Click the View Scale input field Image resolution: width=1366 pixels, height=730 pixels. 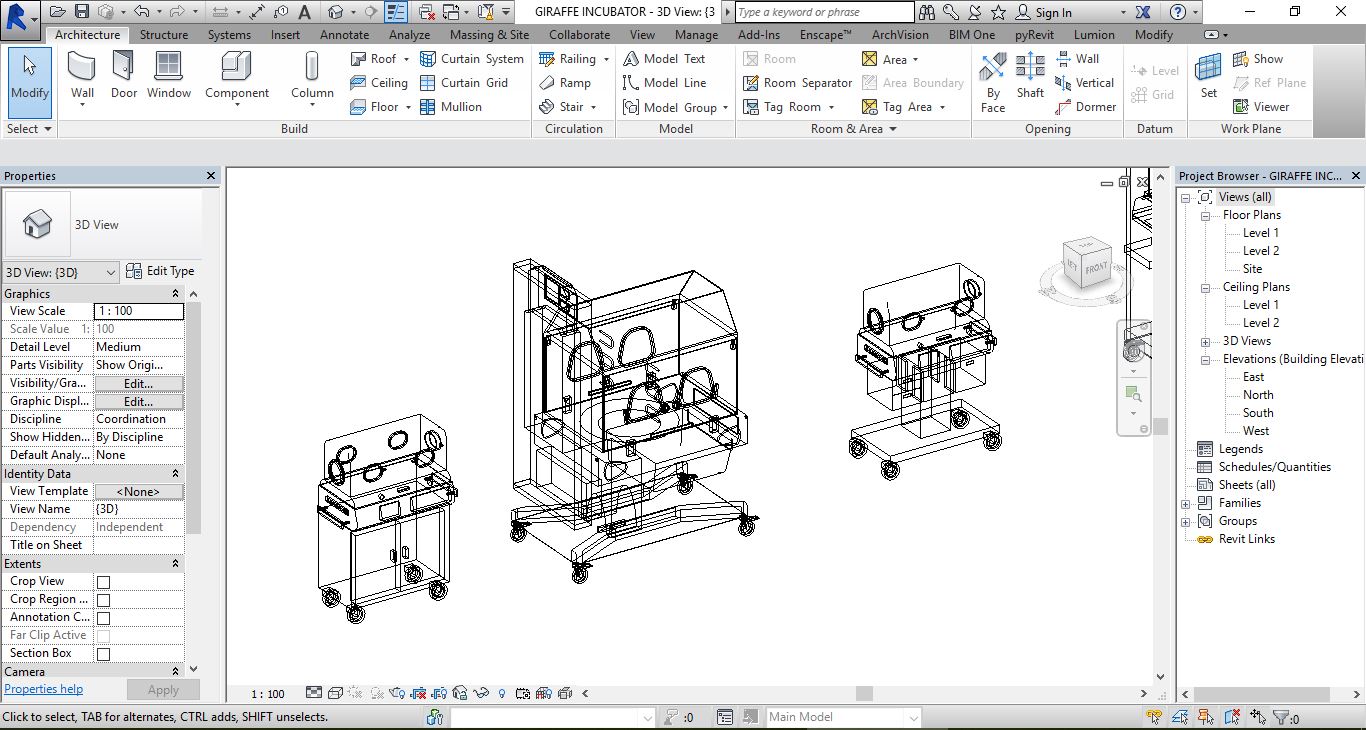click(139, 311)
